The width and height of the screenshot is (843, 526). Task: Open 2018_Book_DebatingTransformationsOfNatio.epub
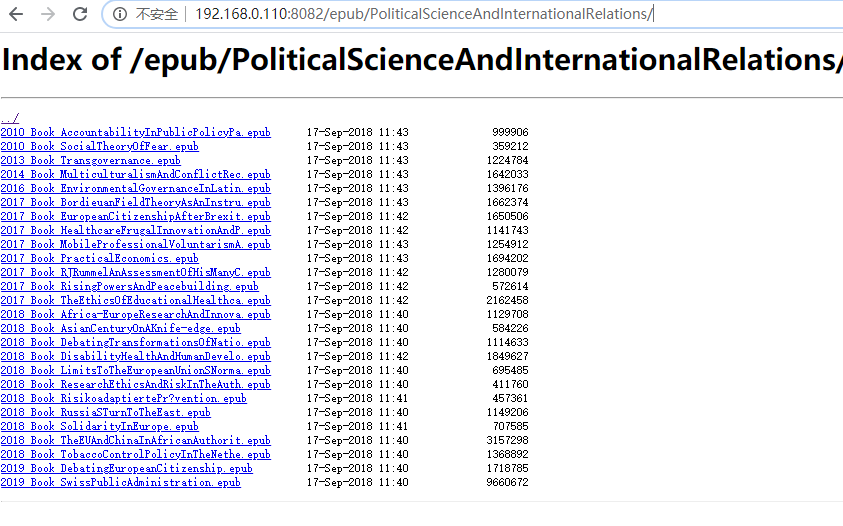135,342
